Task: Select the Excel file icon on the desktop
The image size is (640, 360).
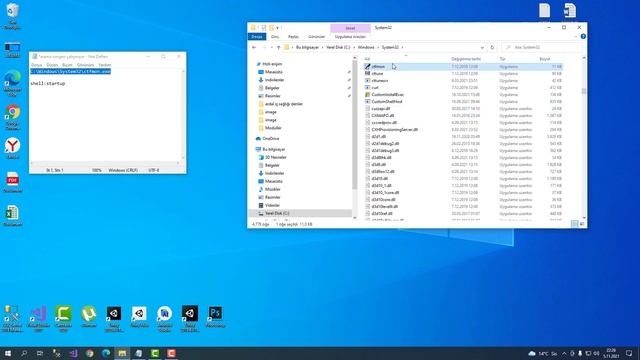Action: pos(13,216)
